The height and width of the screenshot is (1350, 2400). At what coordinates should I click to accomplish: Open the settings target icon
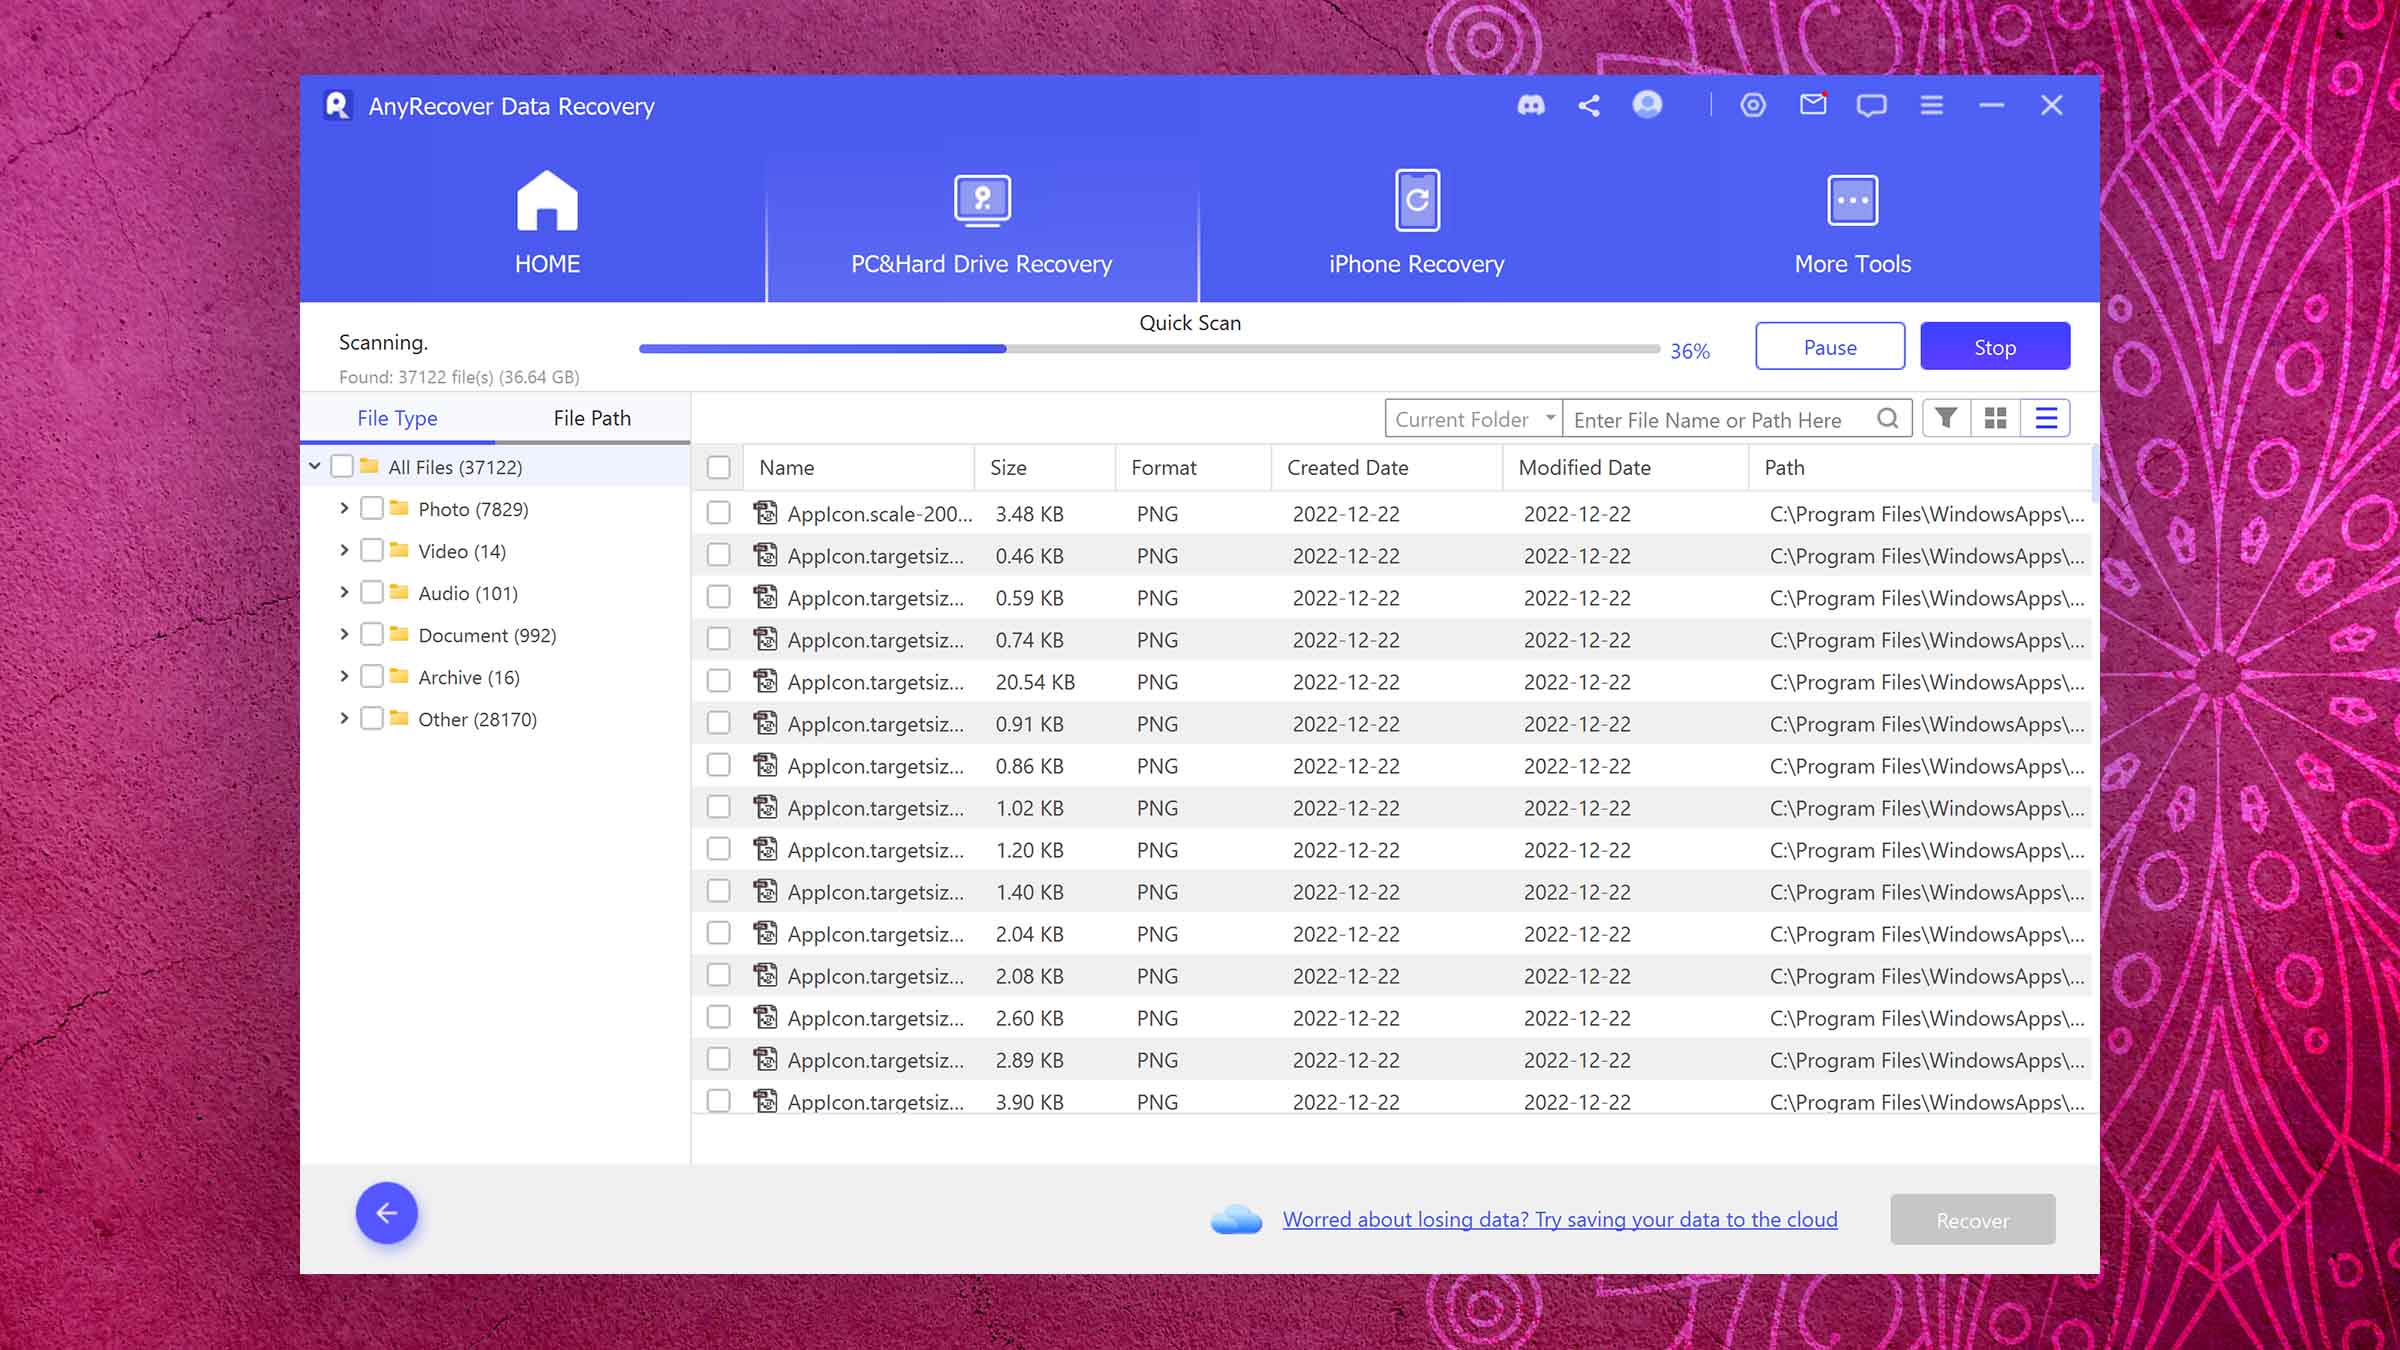coord(1753,105)
